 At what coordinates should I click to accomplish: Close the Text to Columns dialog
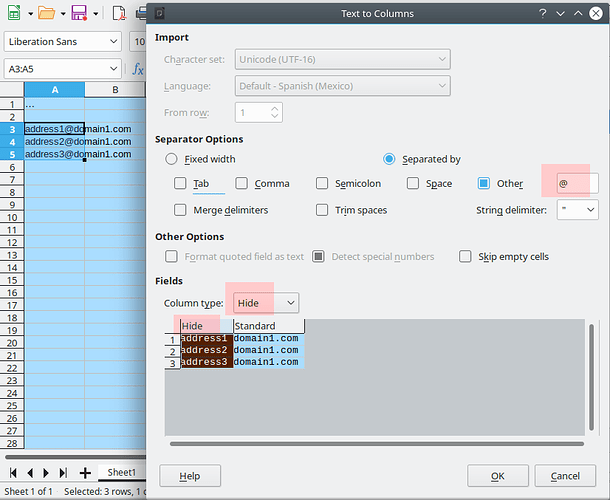pyautogui.click(x=596, y=14)
